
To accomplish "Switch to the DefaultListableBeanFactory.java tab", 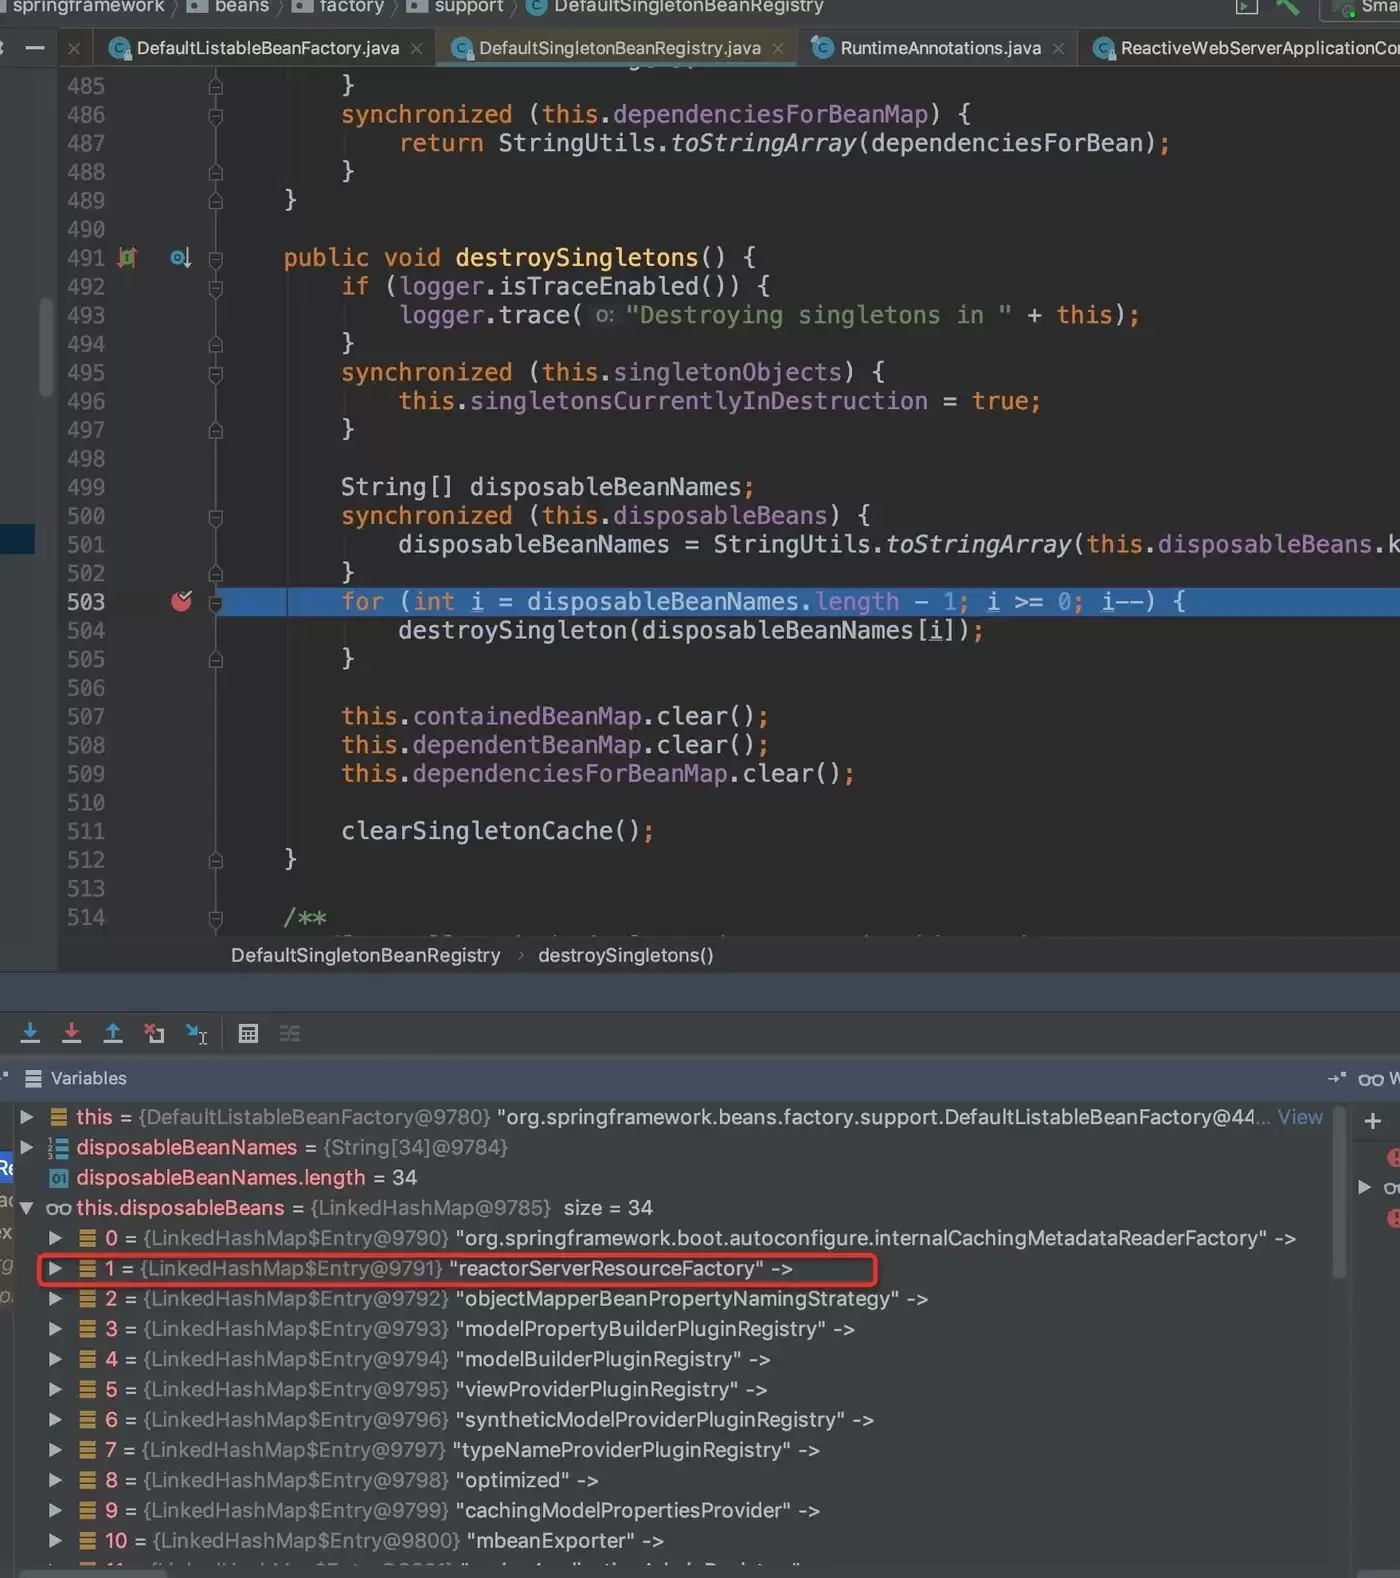I will (267, 48).
